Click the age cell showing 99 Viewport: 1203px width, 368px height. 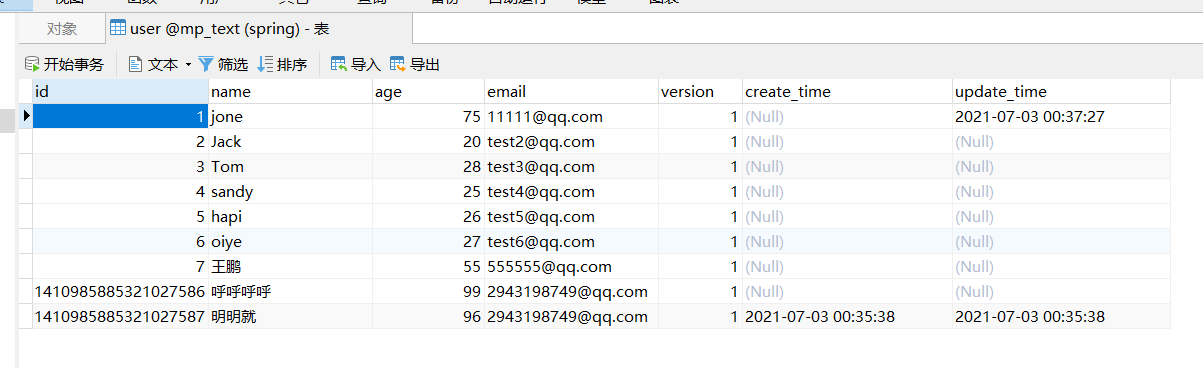click(428, 291)
